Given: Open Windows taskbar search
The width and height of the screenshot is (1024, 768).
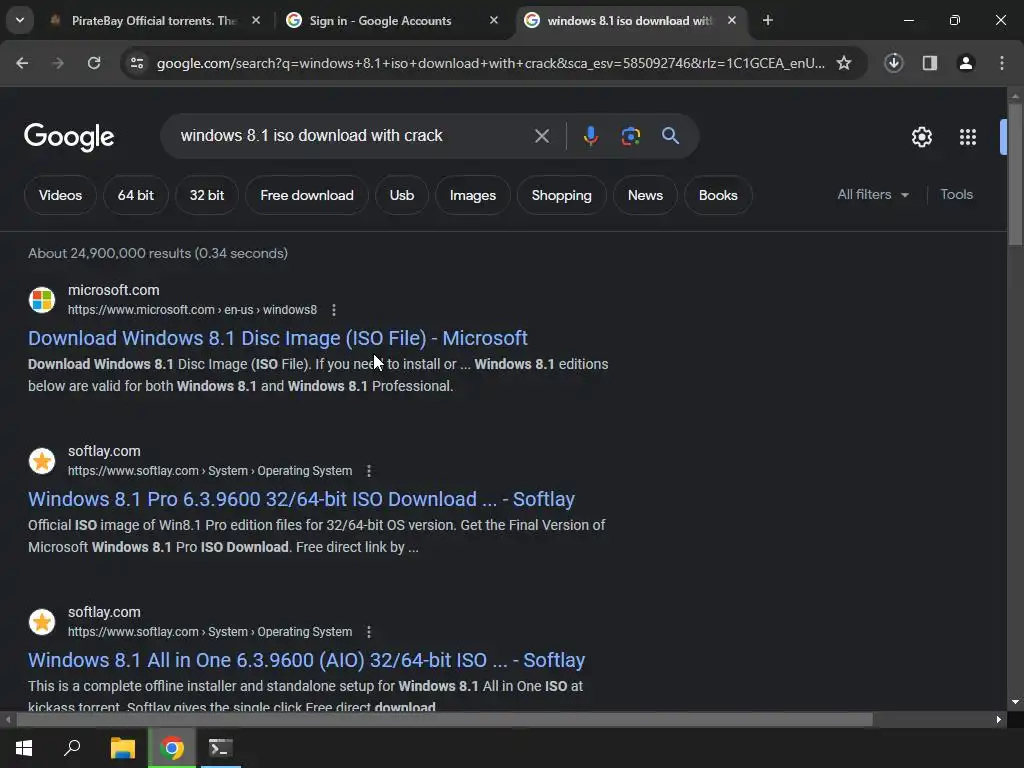Looking at the screenshot, I should click(72, 748).
